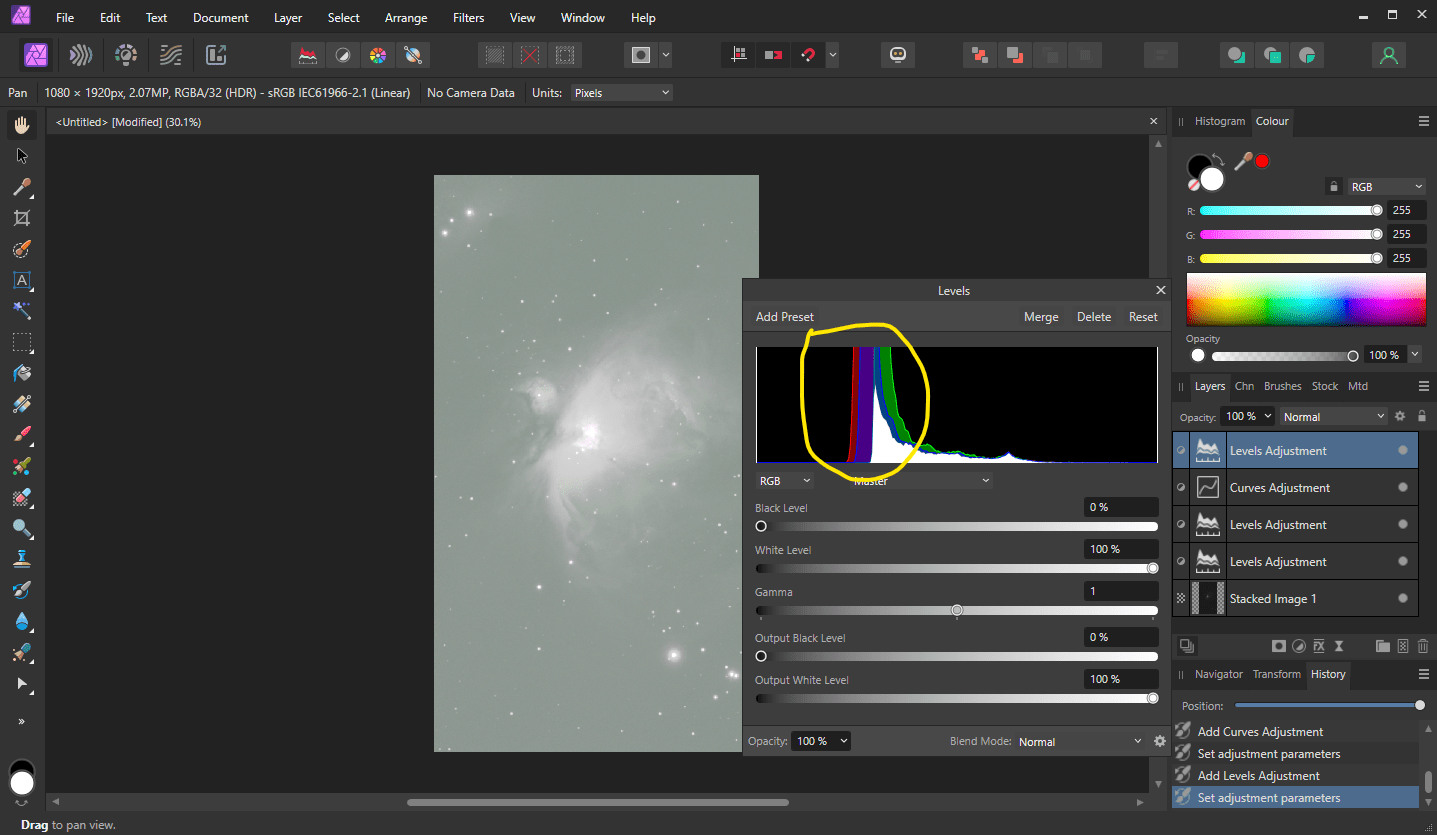
Task: Delete the layer using the trash icon
Action: (1423, 647)
